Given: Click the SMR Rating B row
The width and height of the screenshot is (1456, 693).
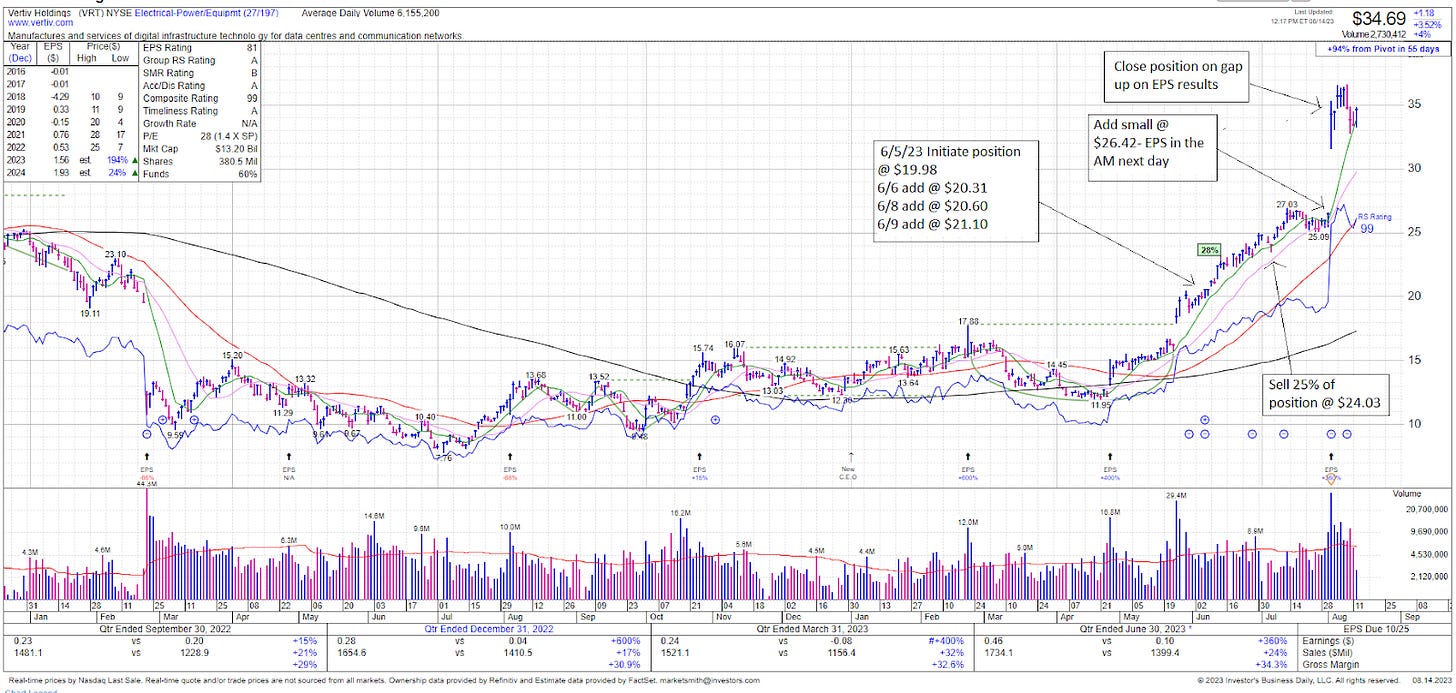Looking at the screenshot, I should 202,74.
